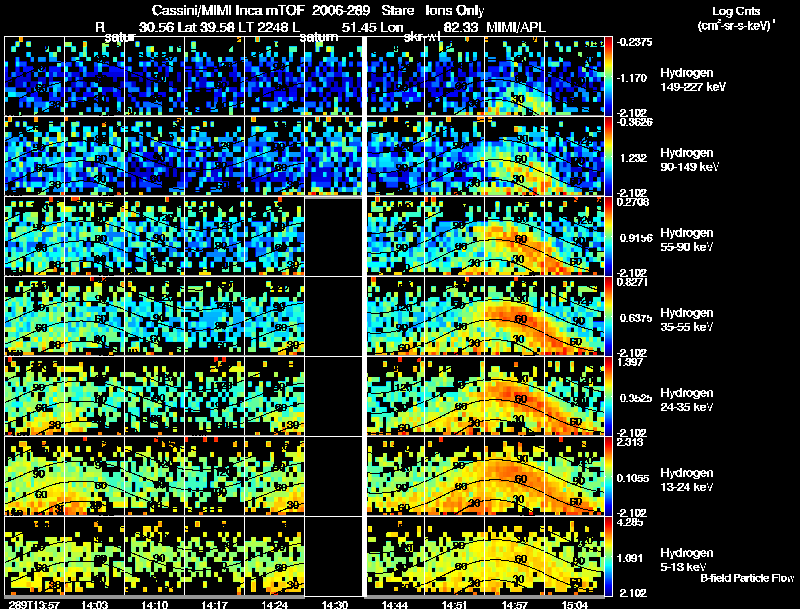Click the (cm²-sr-s-keV) units label
The height and width of the screenshot is (609, 800).
pos(736,26)
